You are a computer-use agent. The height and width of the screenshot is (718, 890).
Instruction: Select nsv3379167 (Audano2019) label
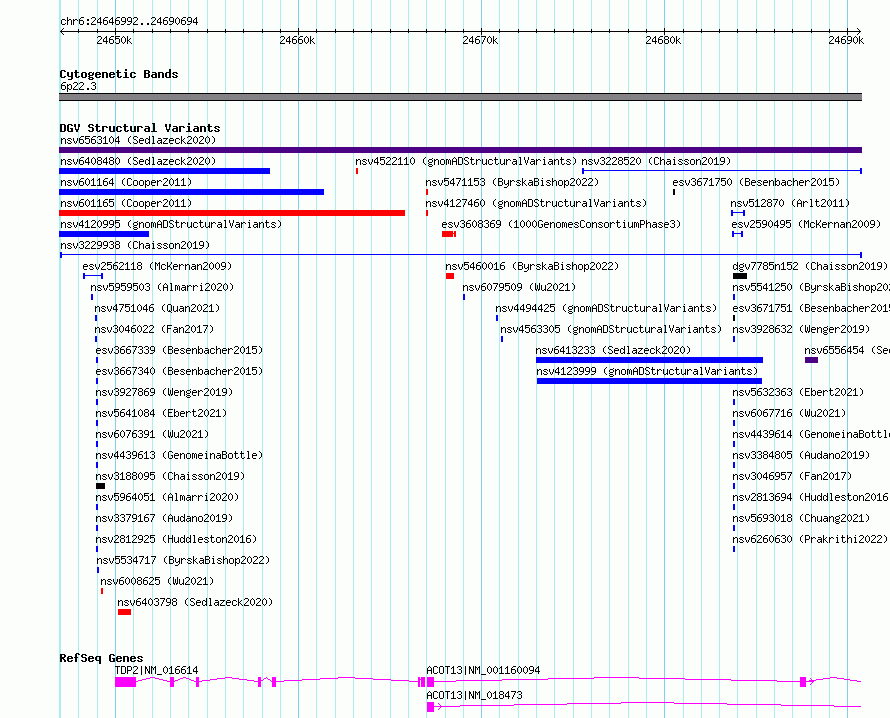[164, 518]
